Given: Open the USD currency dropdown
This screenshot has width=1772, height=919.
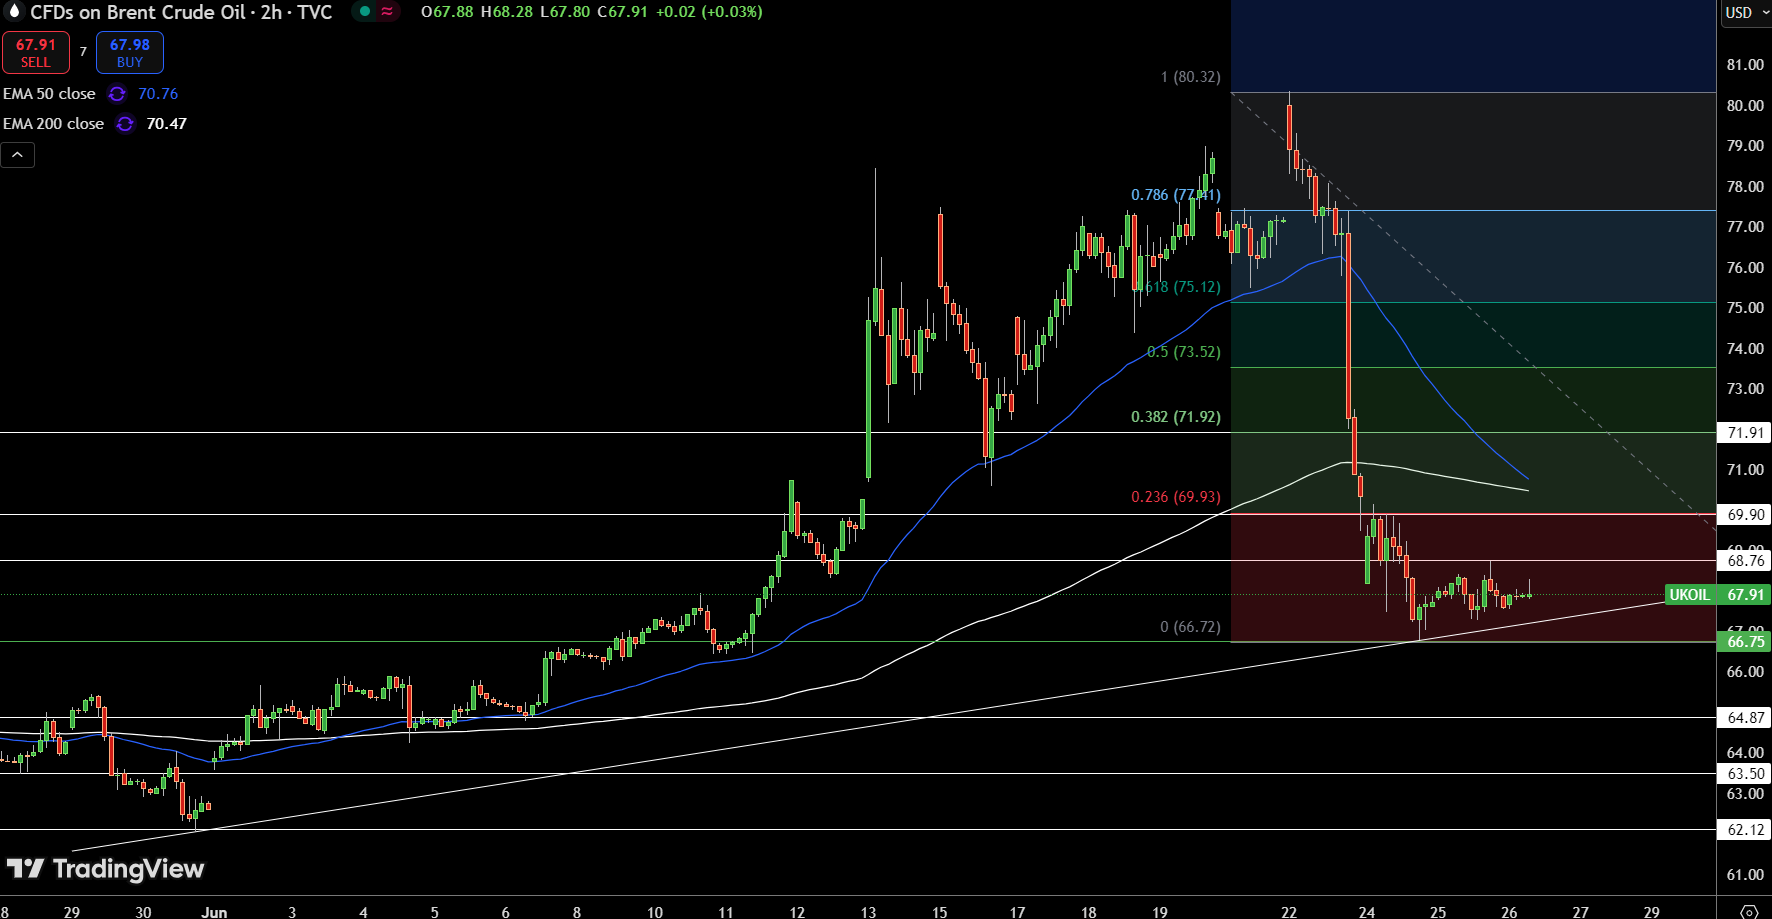Looking at the screenshot, I should pos(1746,13).
